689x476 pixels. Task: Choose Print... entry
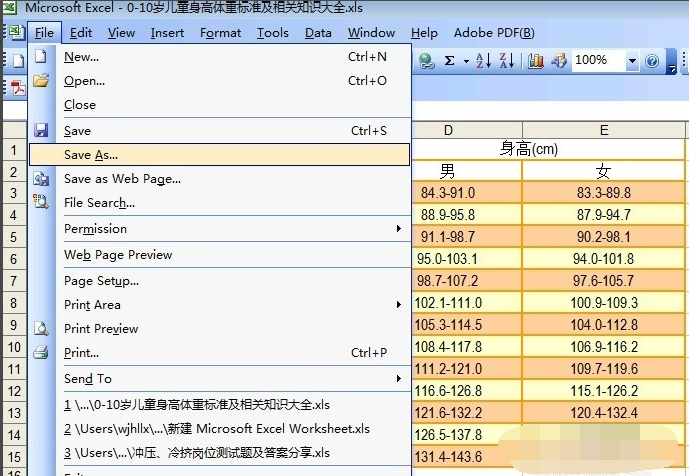click(x=220, y=352)
